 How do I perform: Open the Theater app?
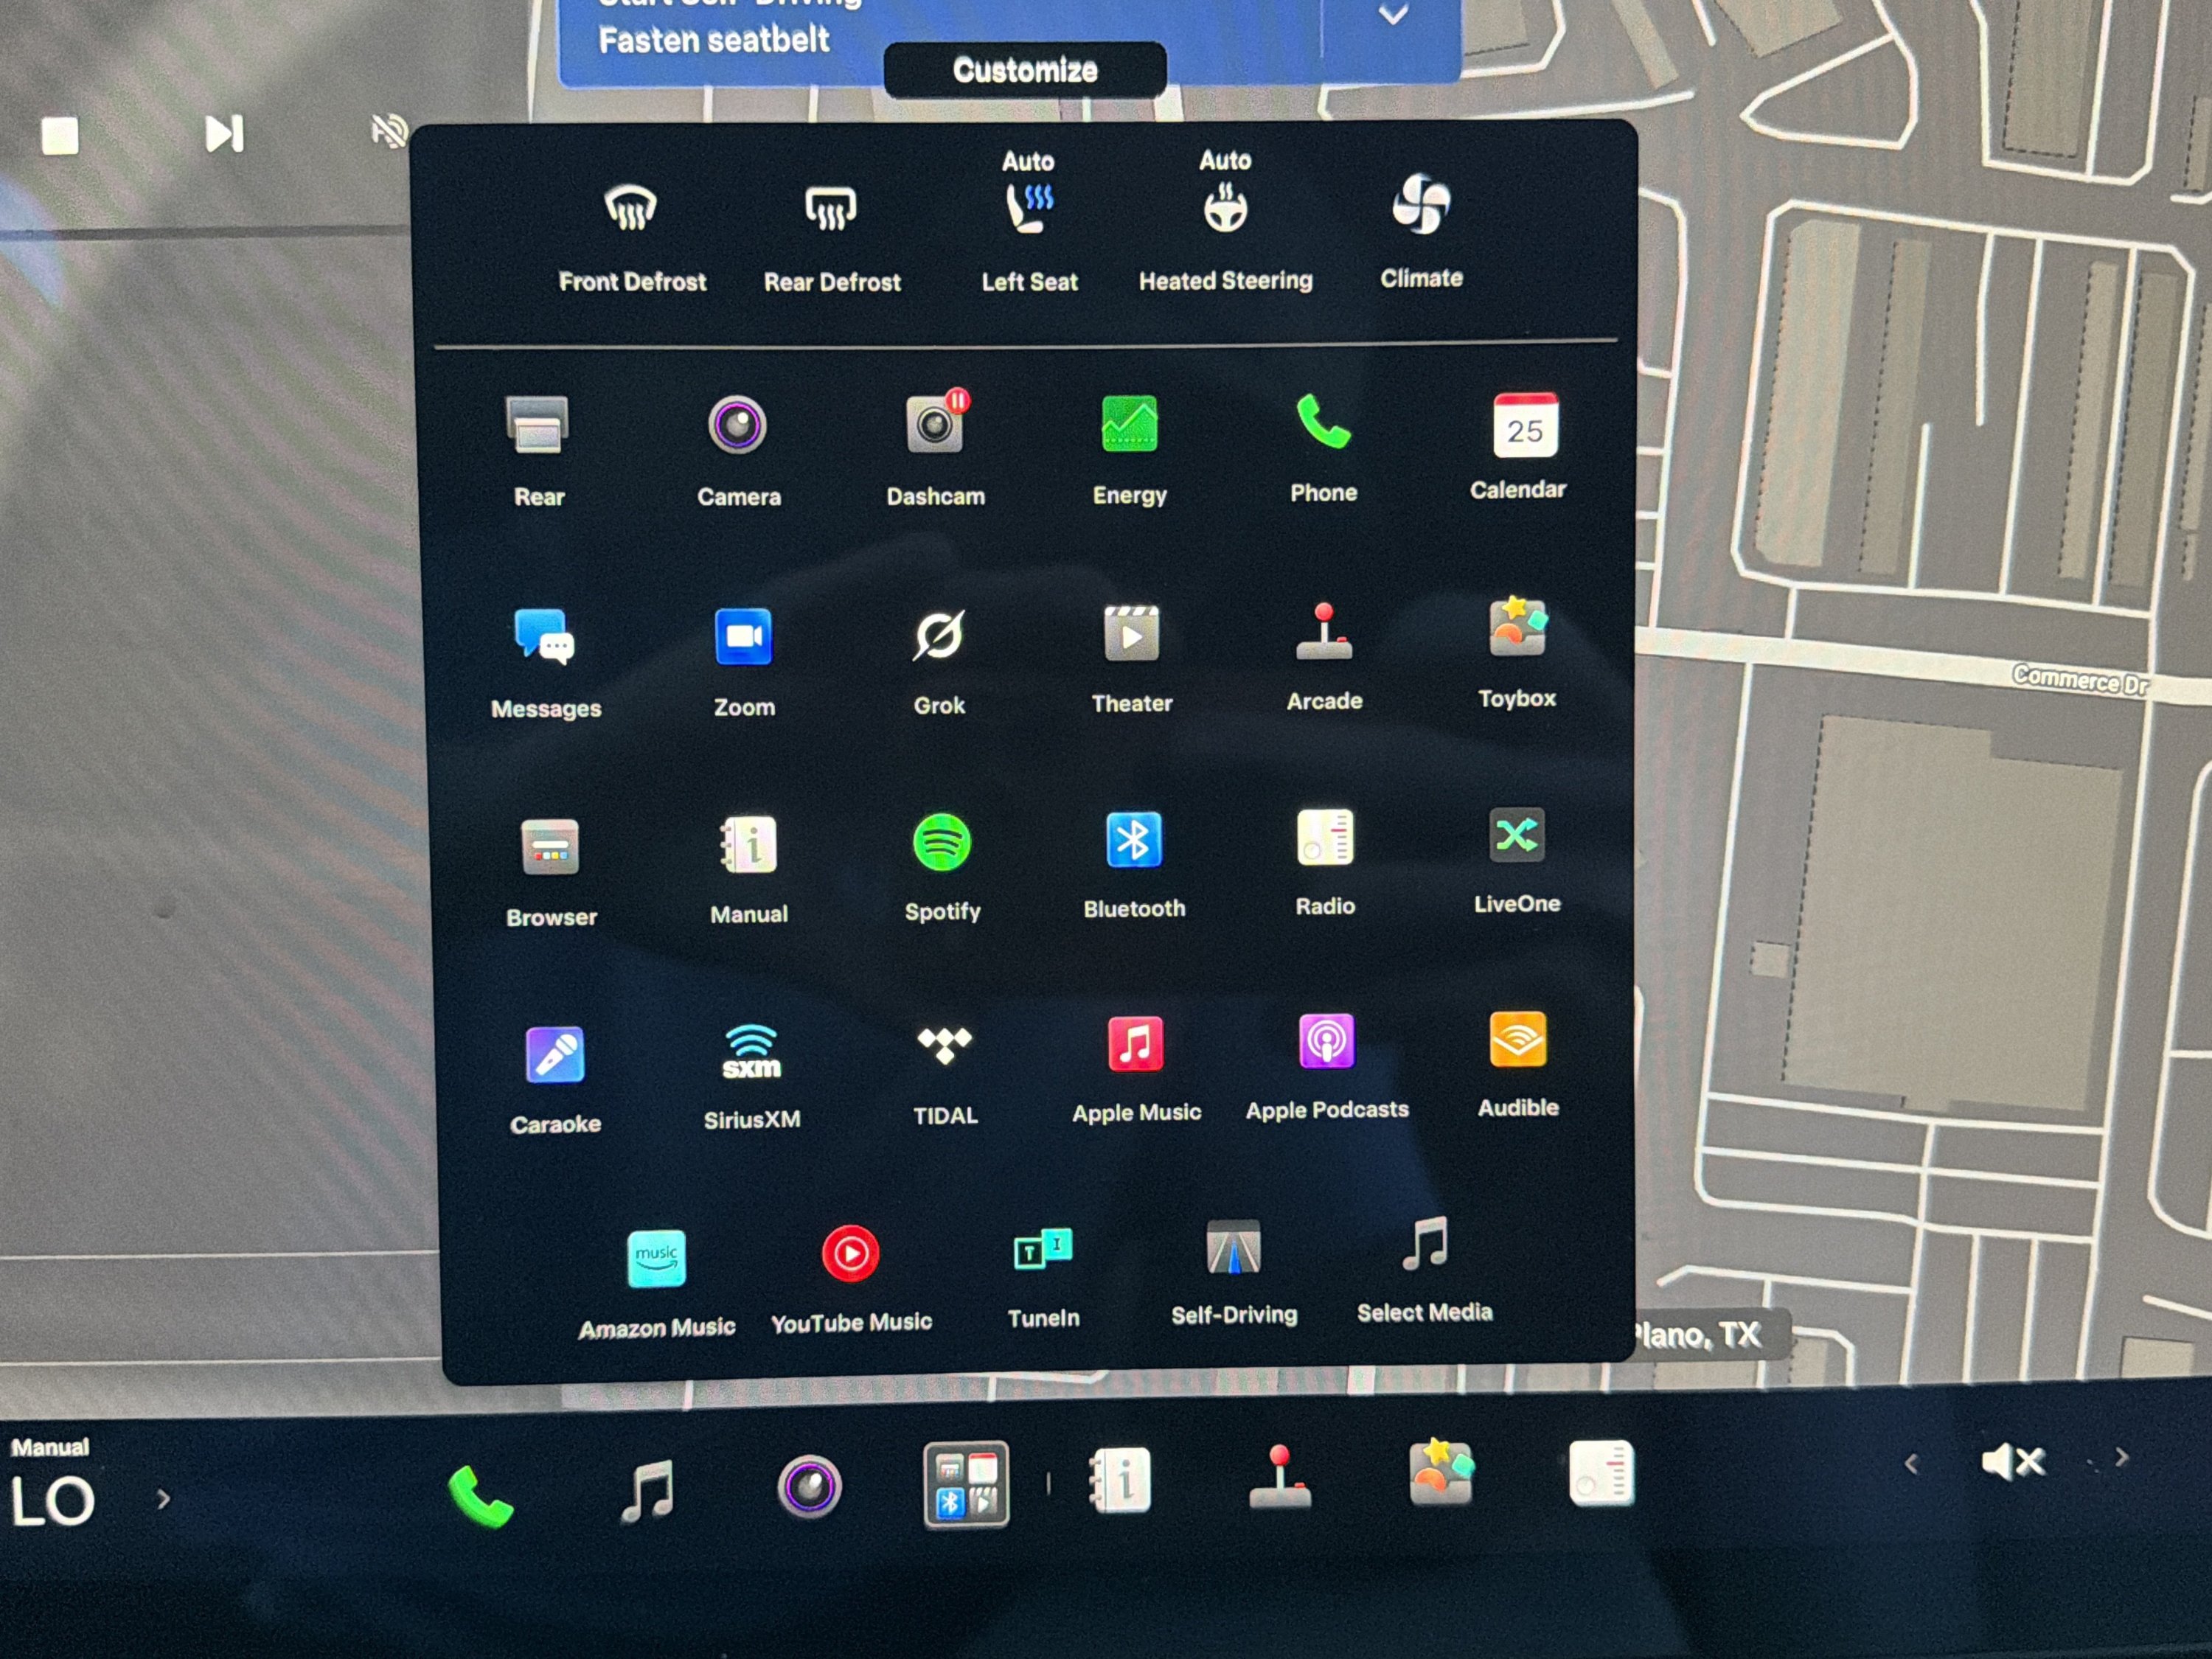[1131, 633]
